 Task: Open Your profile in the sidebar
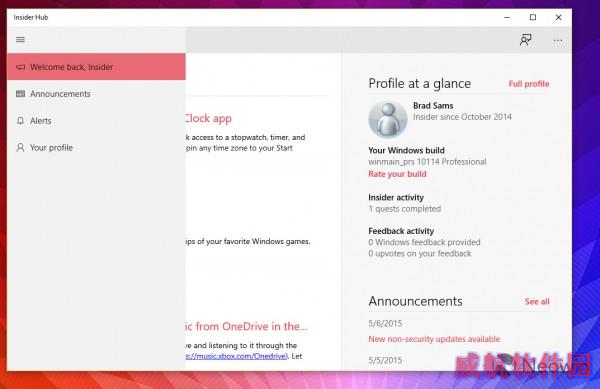96,148
